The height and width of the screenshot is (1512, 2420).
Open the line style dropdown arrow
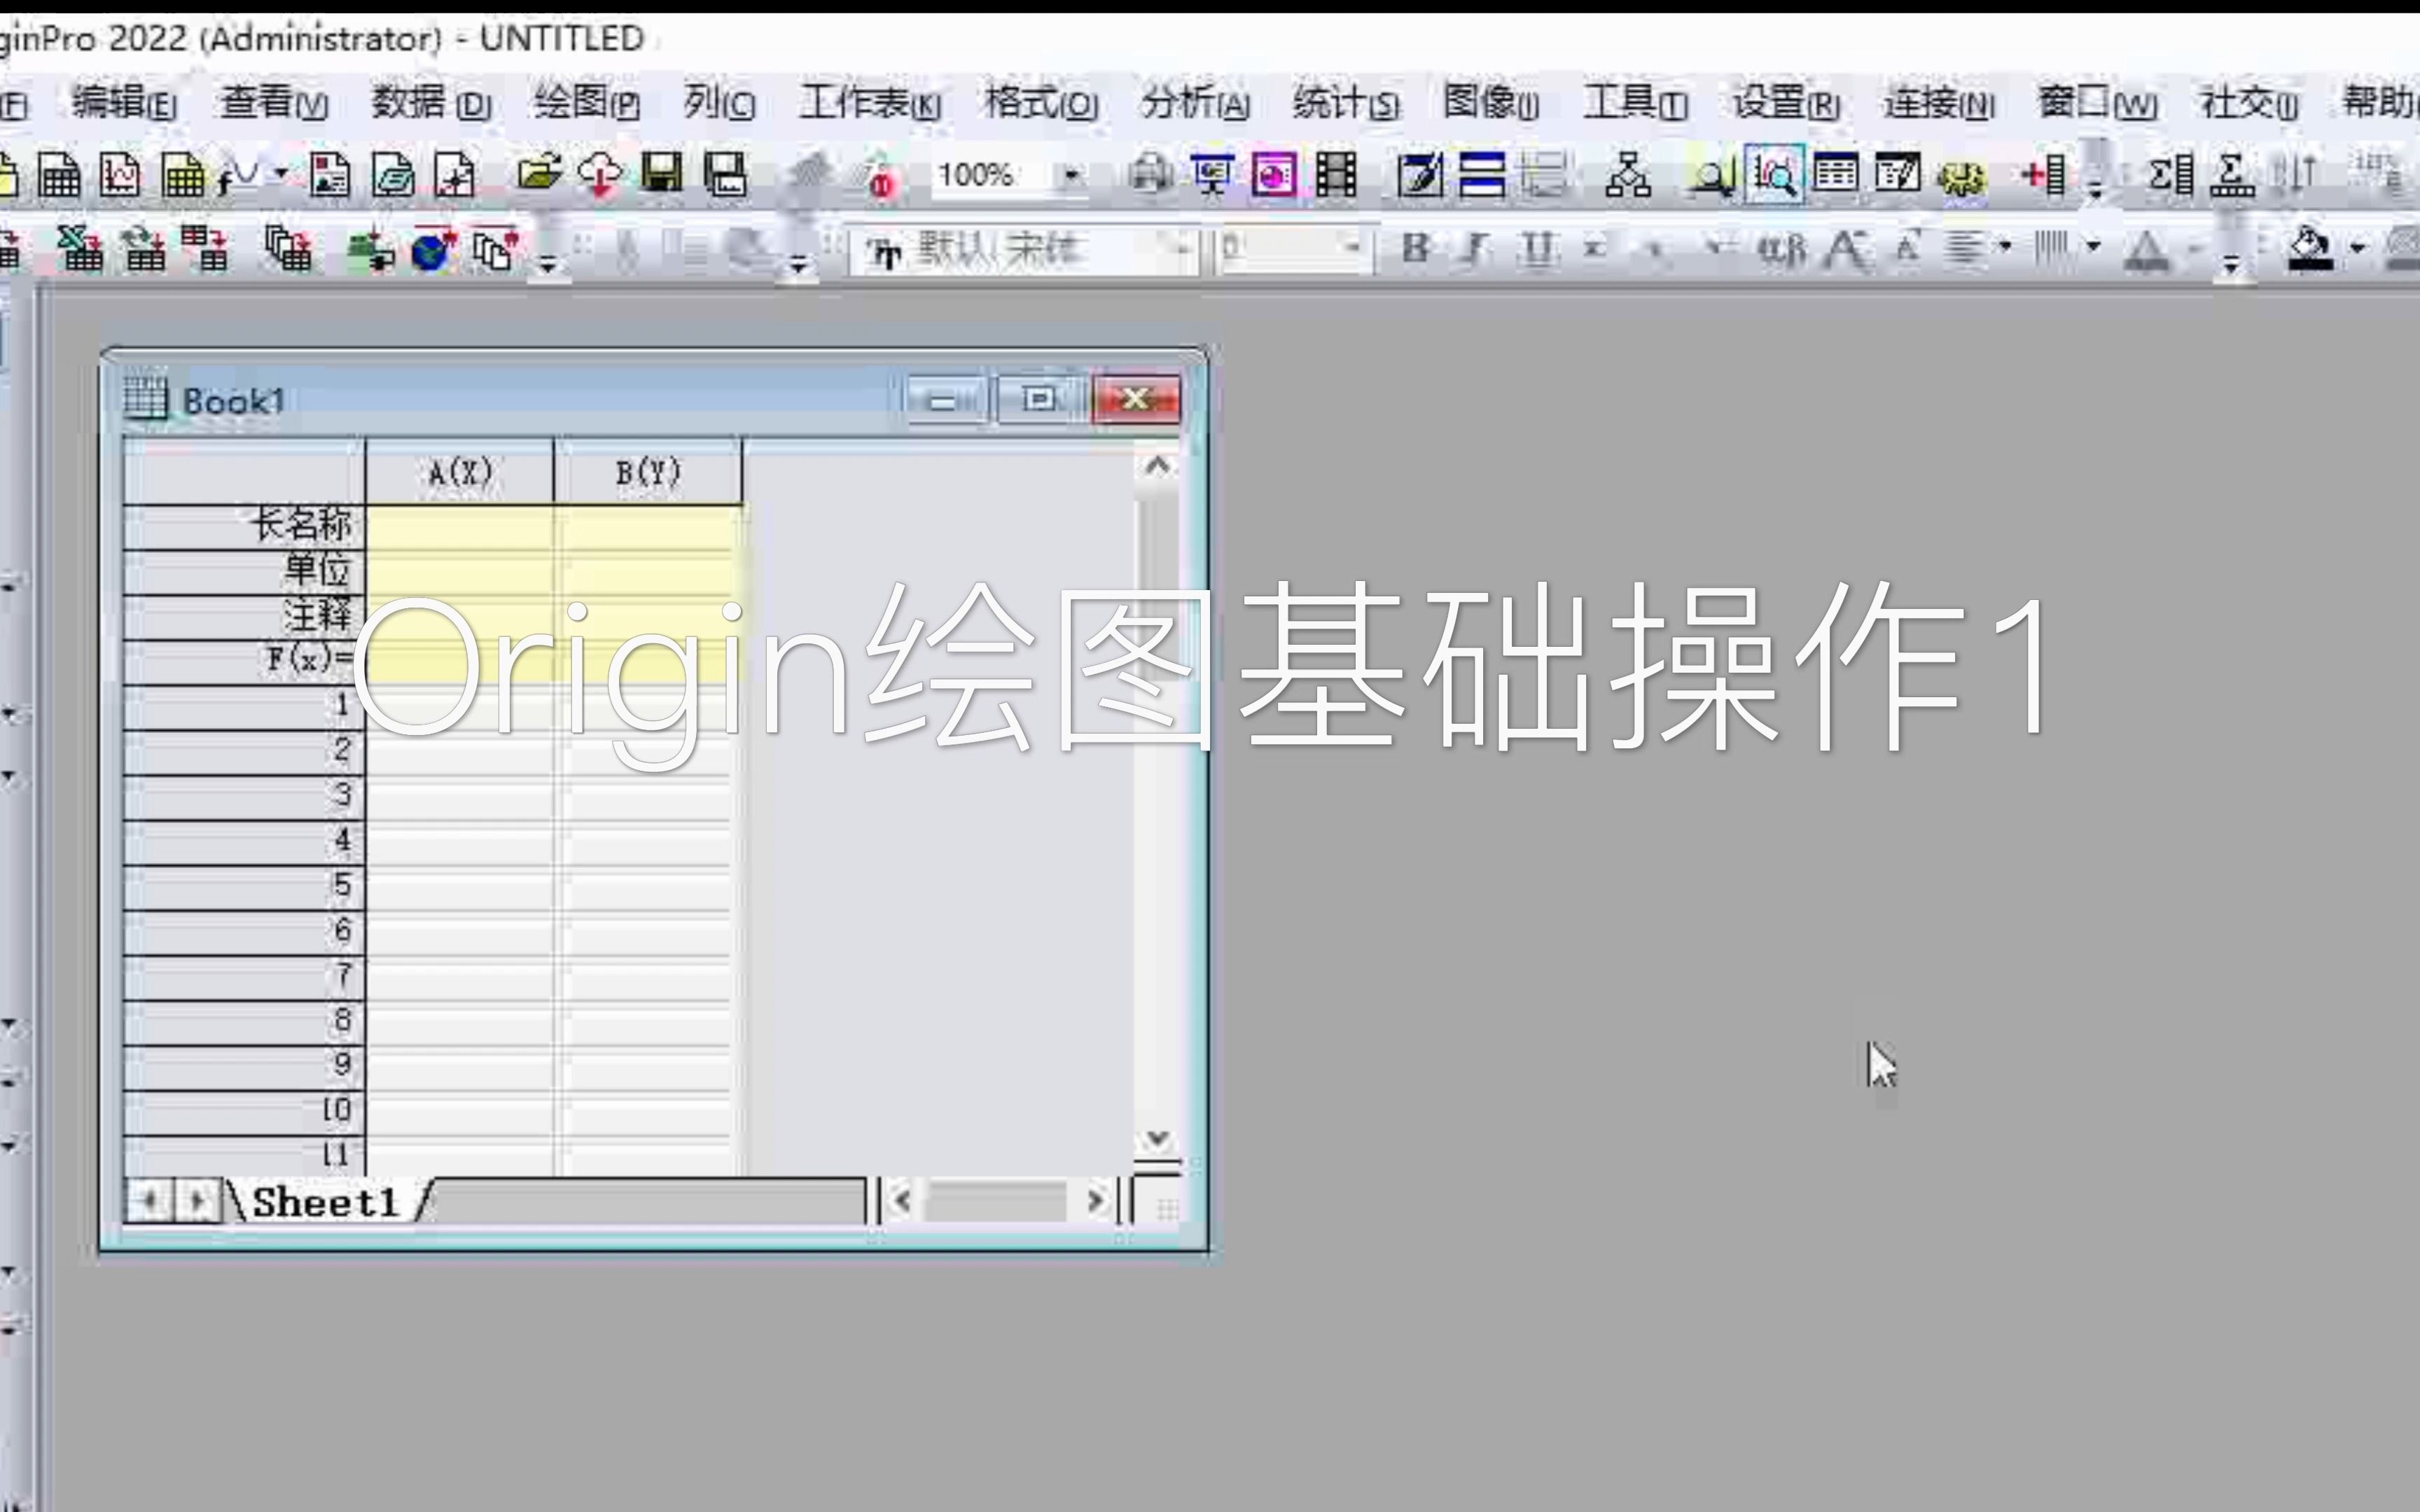[x=2093, y=246]
